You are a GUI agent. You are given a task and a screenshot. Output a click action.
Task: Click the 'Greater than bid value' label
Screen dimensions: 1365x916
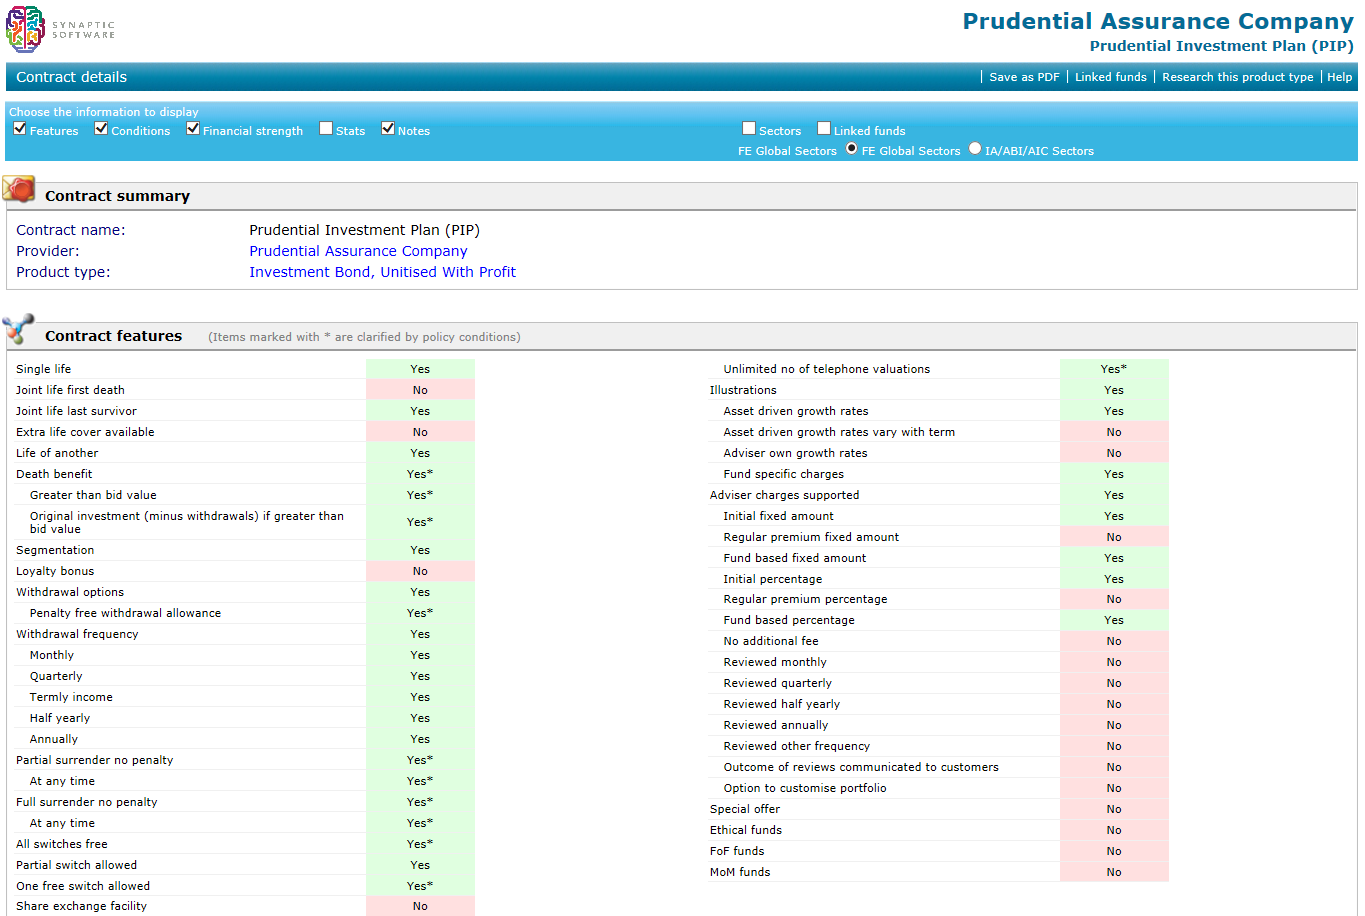pos(93,495)
